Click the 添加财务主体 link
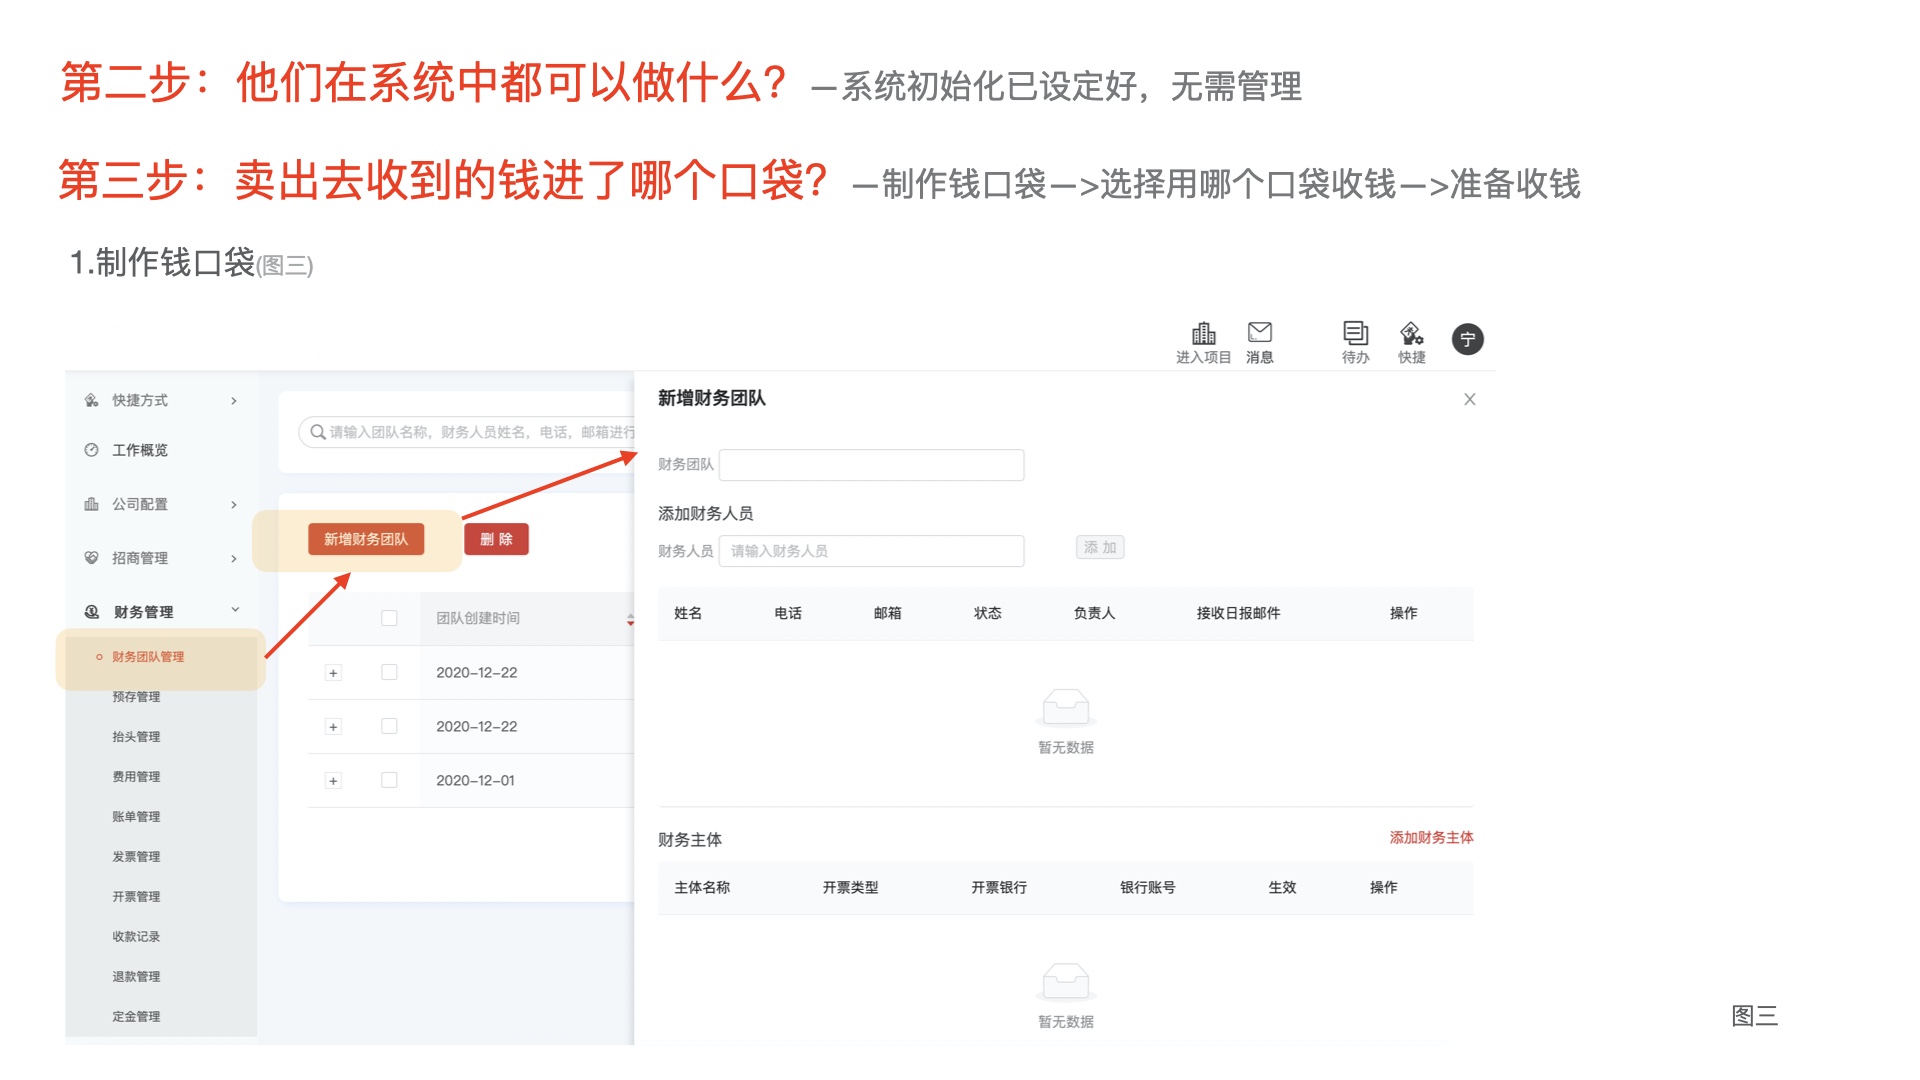Viewport: 1920px width, 1080px height. coord(1430,838)
